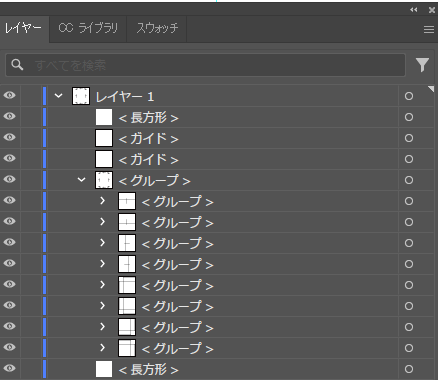
Task: Click the search magnifier icon
Action: point(17,65)
